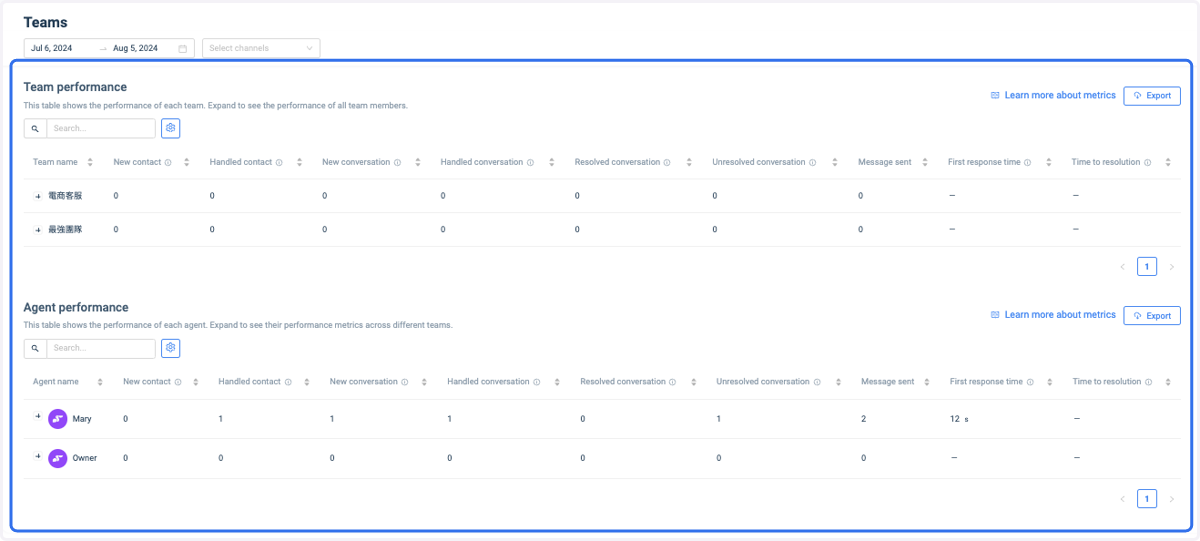
Task: Expand the 最強團隊 team row
Action: (x=38, y=229)
